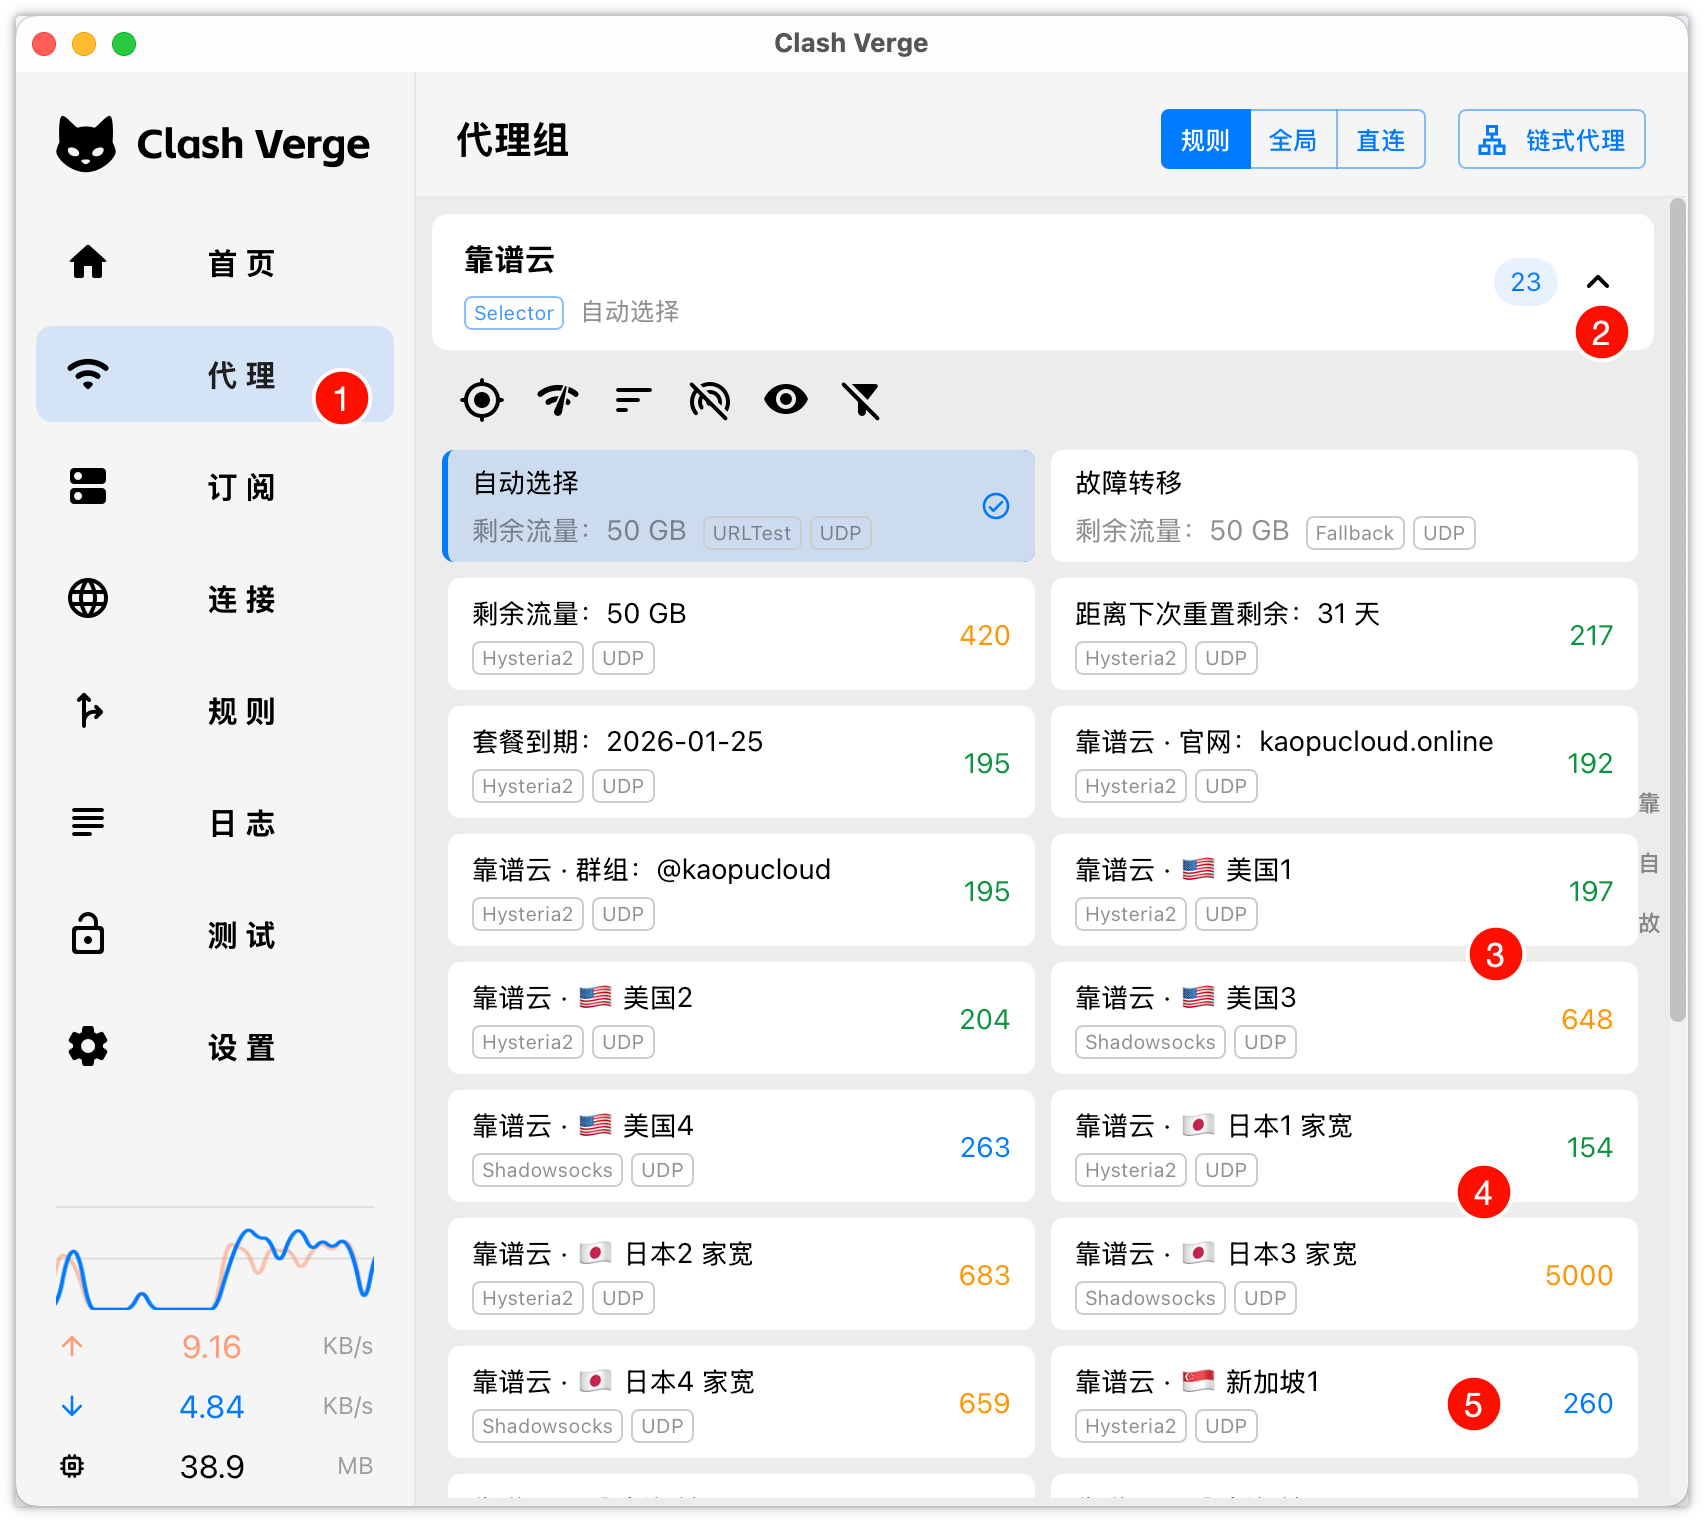Toggle the eye icon for proxy details
1704x1522 pixels.
click(x=785, y=401)
